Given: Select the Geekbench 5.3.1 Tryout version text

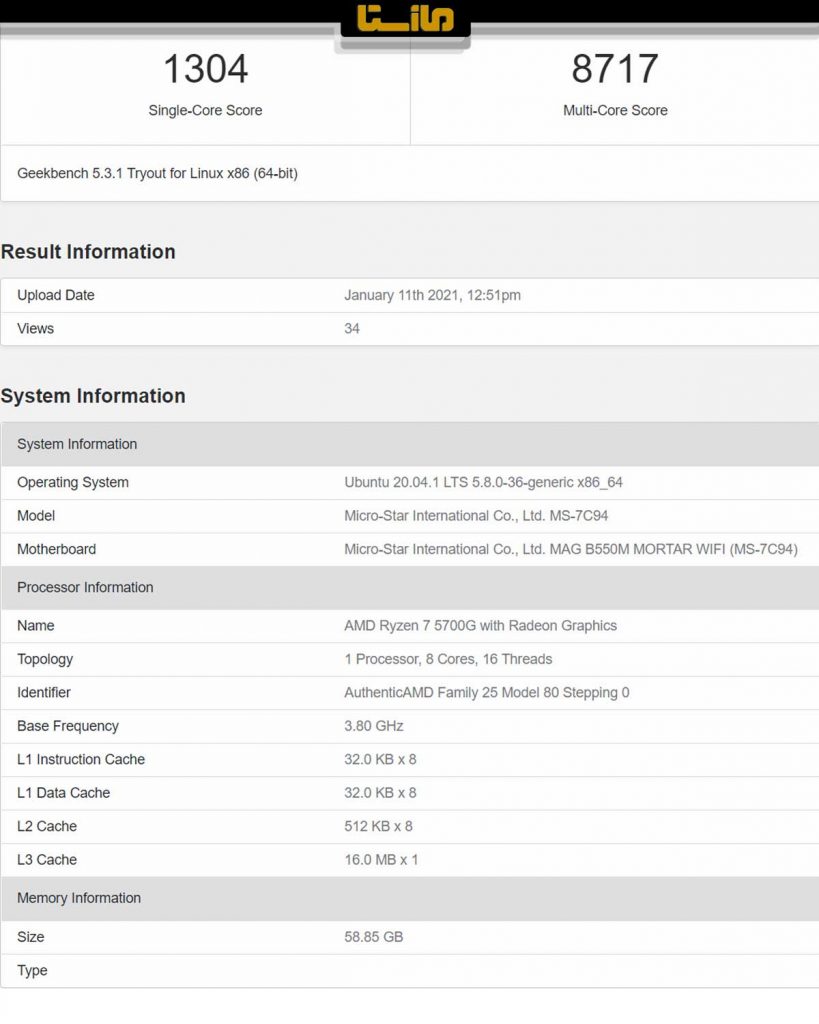Looking at the screenshot, I should click(x=157, y=174).
